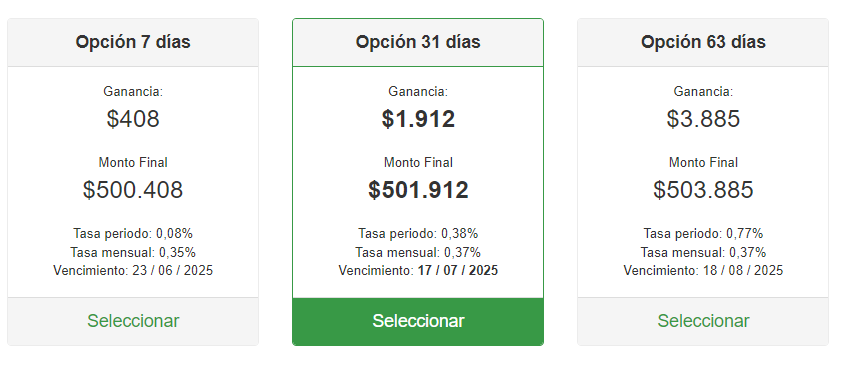Click the Opción 63 días header
This screenshot has width=856, height=368.
(x=703, y=42)
